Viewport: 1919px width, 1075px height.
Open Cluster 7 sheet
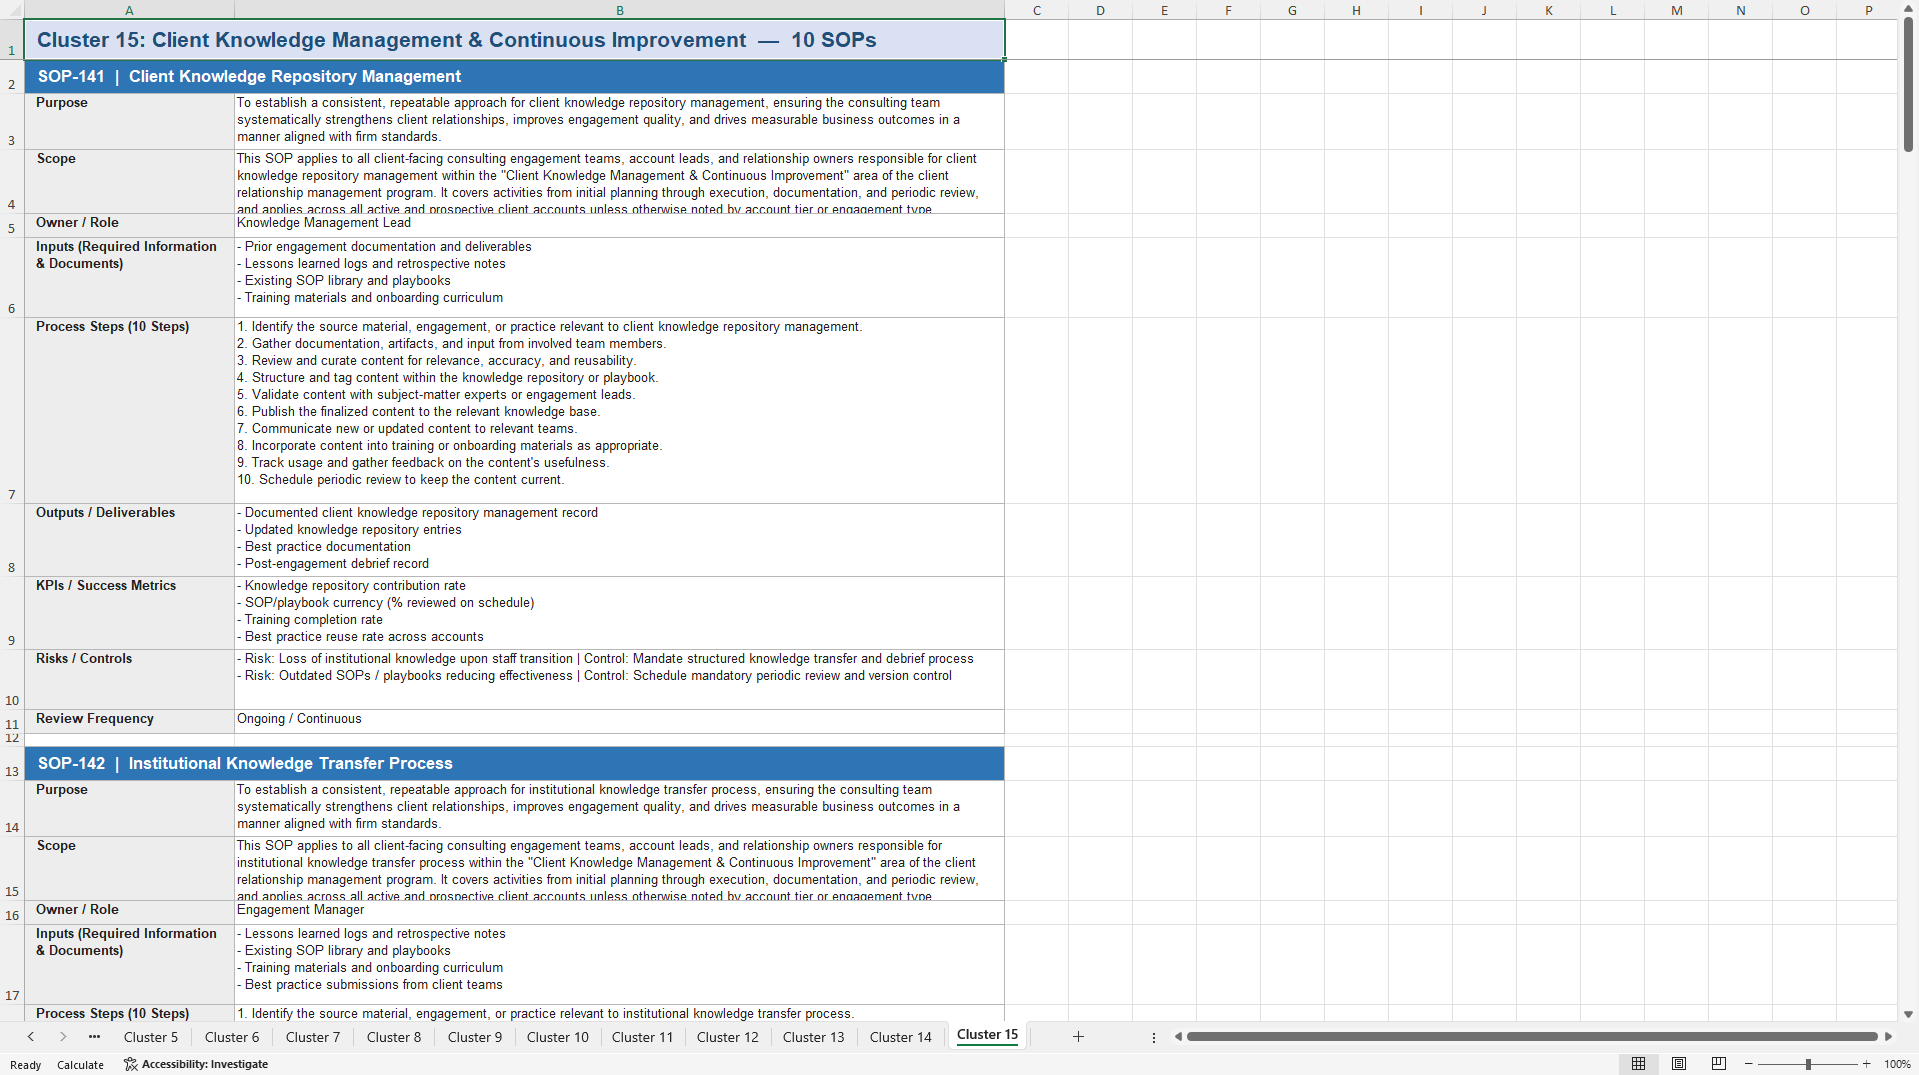[x=313, y=1037]
